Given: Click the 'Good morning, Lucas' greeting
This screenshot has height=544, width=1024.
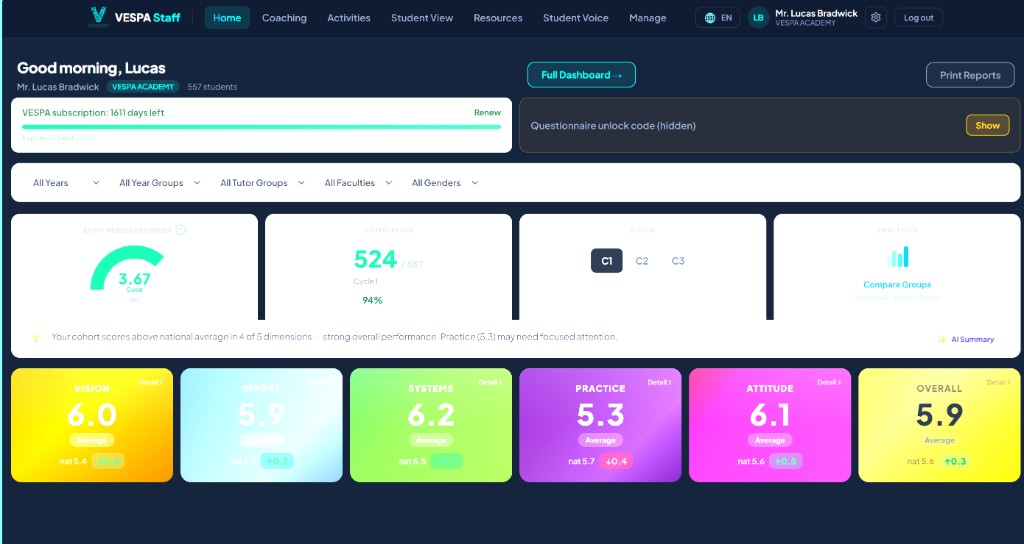Looking at the screenshot, I should pyautogui.click(x=91, y=68).
